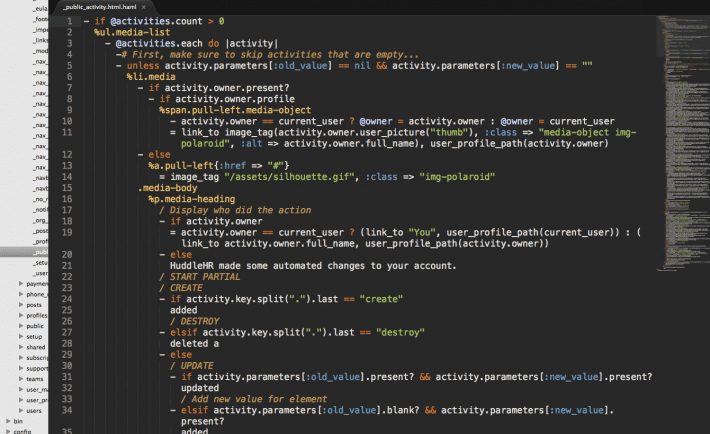Expand the bin folder arrow
Viewport: 710px width, 434px height.
click(x=6, y=421)
